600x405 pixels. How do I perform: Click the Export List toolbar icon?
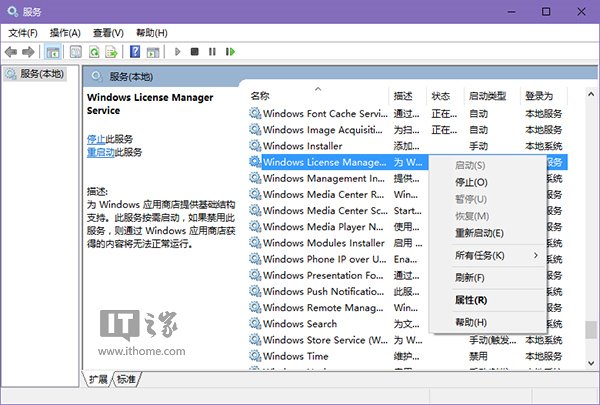click(111, 51)
